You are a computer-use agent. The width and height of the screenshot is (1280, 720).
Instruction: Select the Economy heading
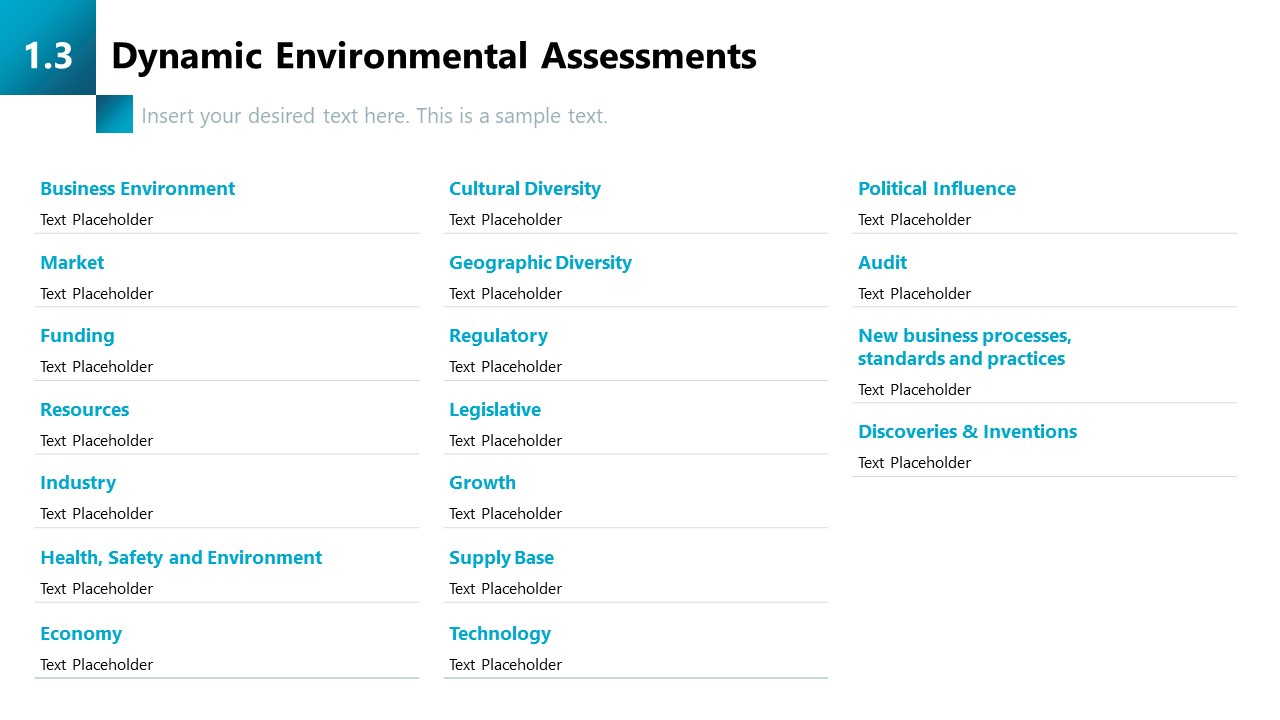[x=81, y=634]
